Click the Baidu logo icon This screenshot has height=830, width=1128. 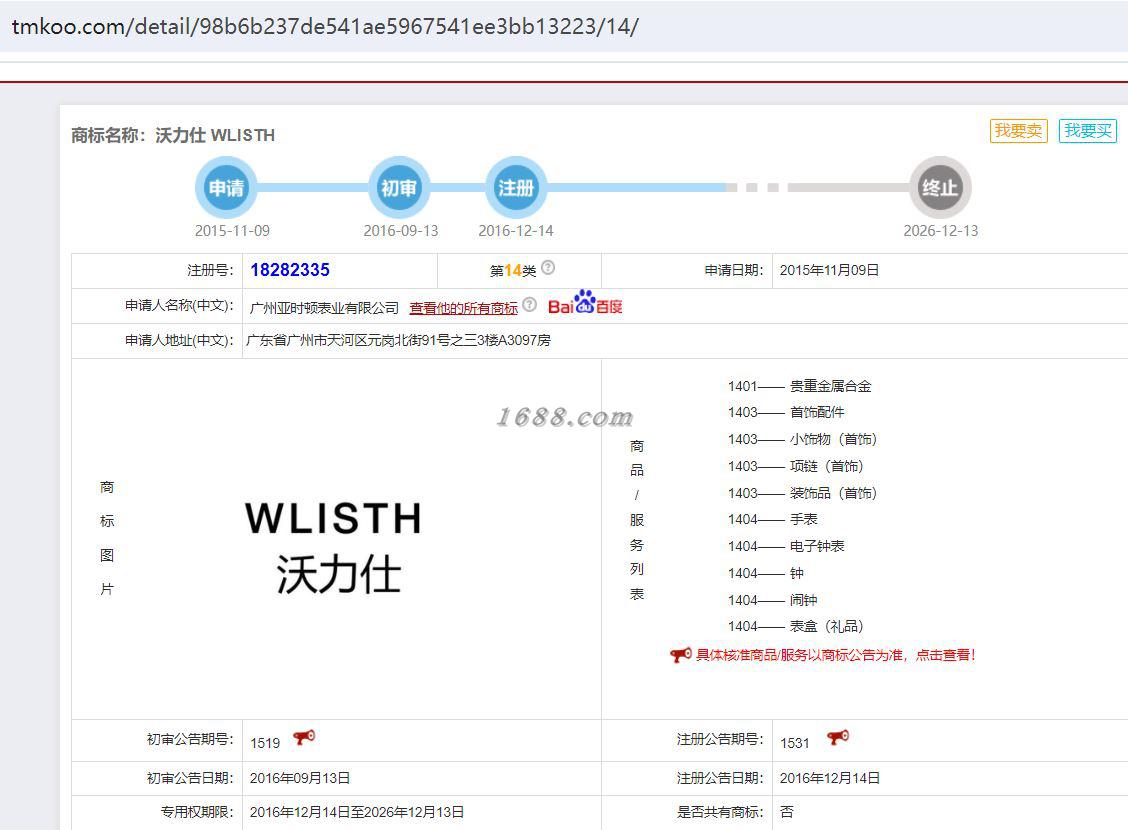point(585,303)
